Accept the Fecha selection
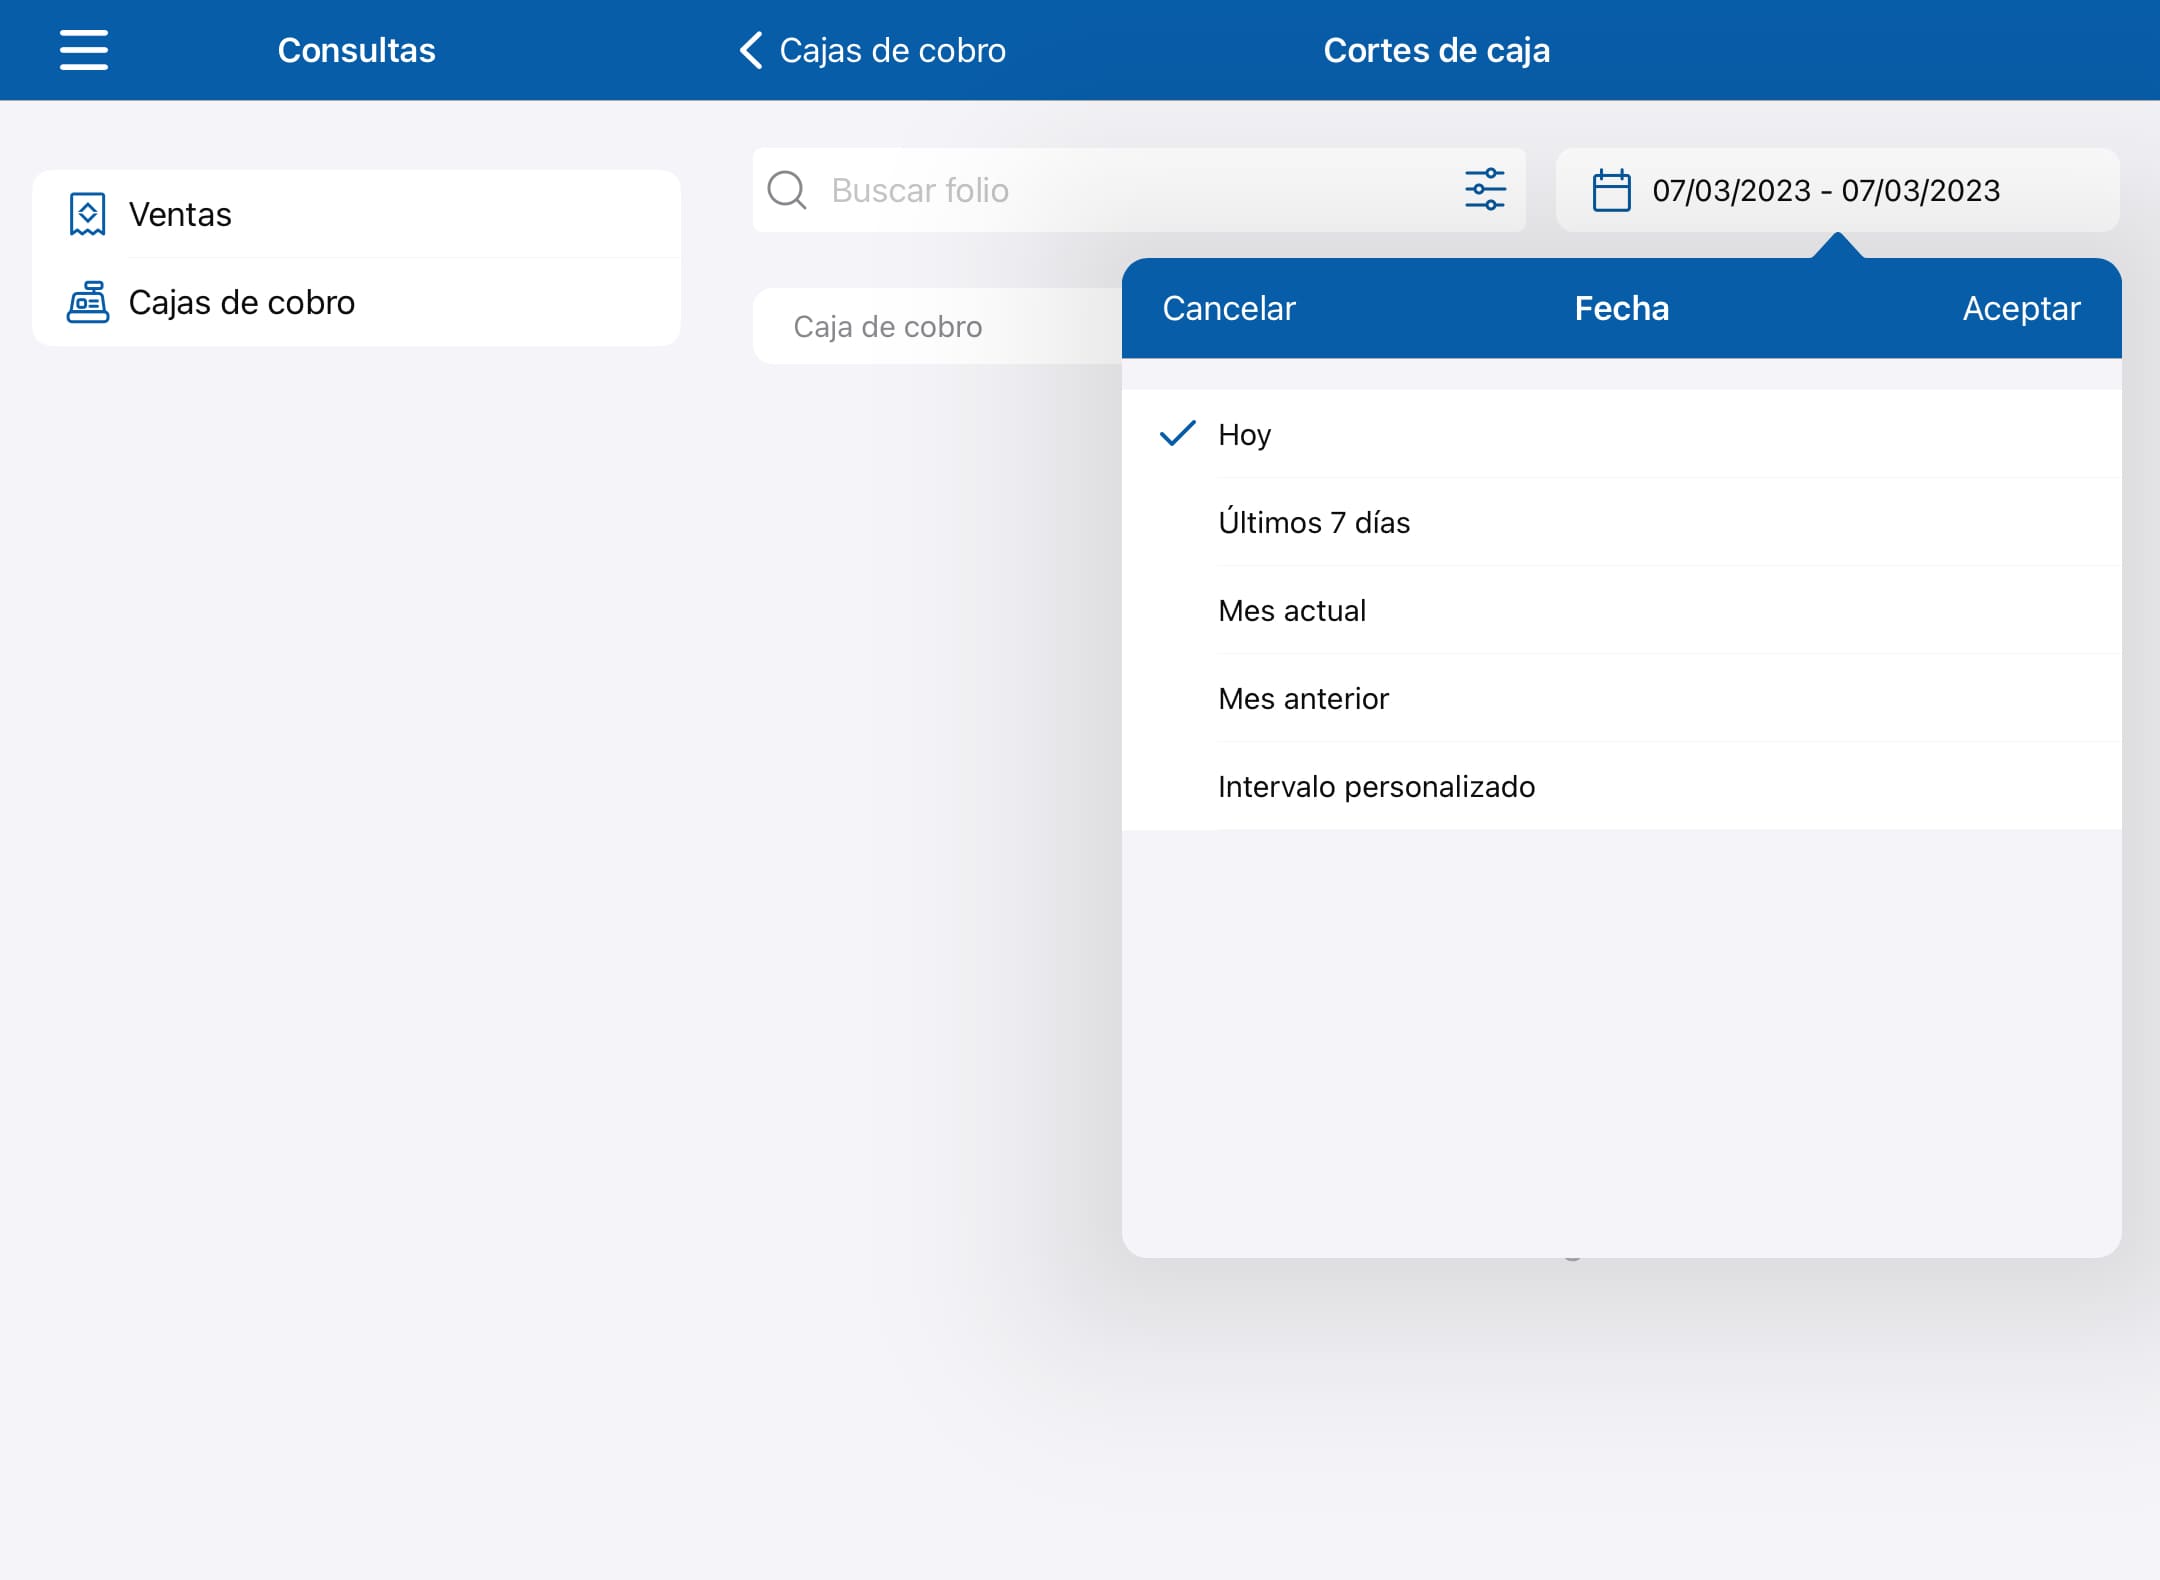This screenshot has height=1580, width=2160. pyautogui.click(x=2021, y=308)
